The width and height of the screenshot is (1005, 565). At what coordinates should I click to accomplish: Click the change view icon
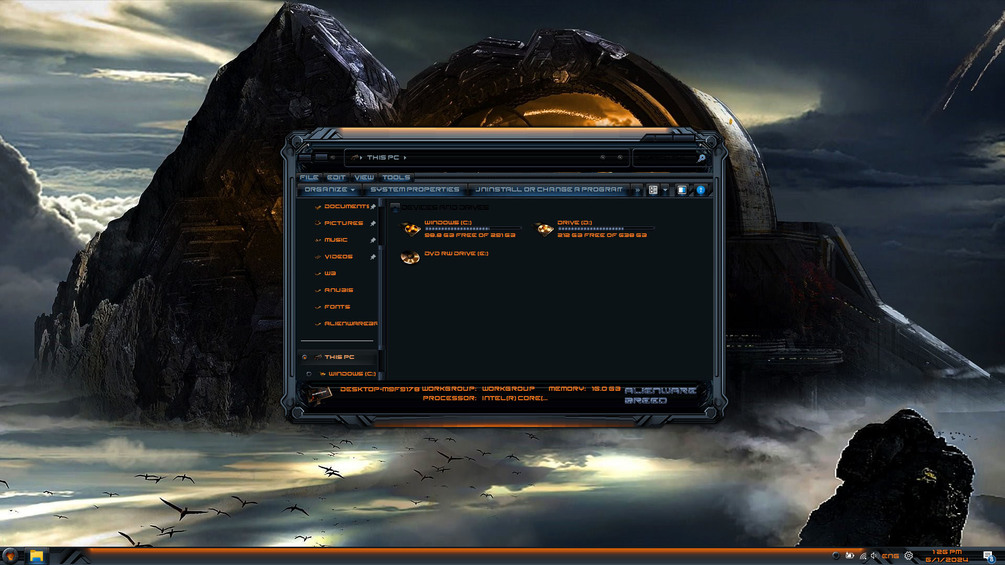pos(653,190)
